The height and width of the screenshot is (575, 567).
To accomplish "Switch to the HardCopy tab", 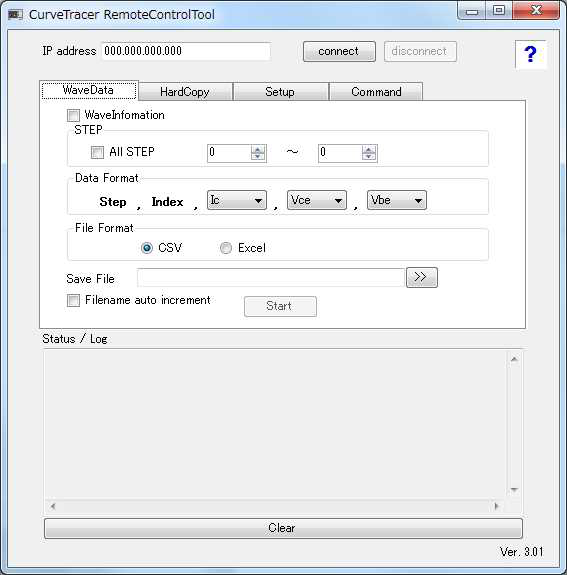I will [x=185, y=92].
